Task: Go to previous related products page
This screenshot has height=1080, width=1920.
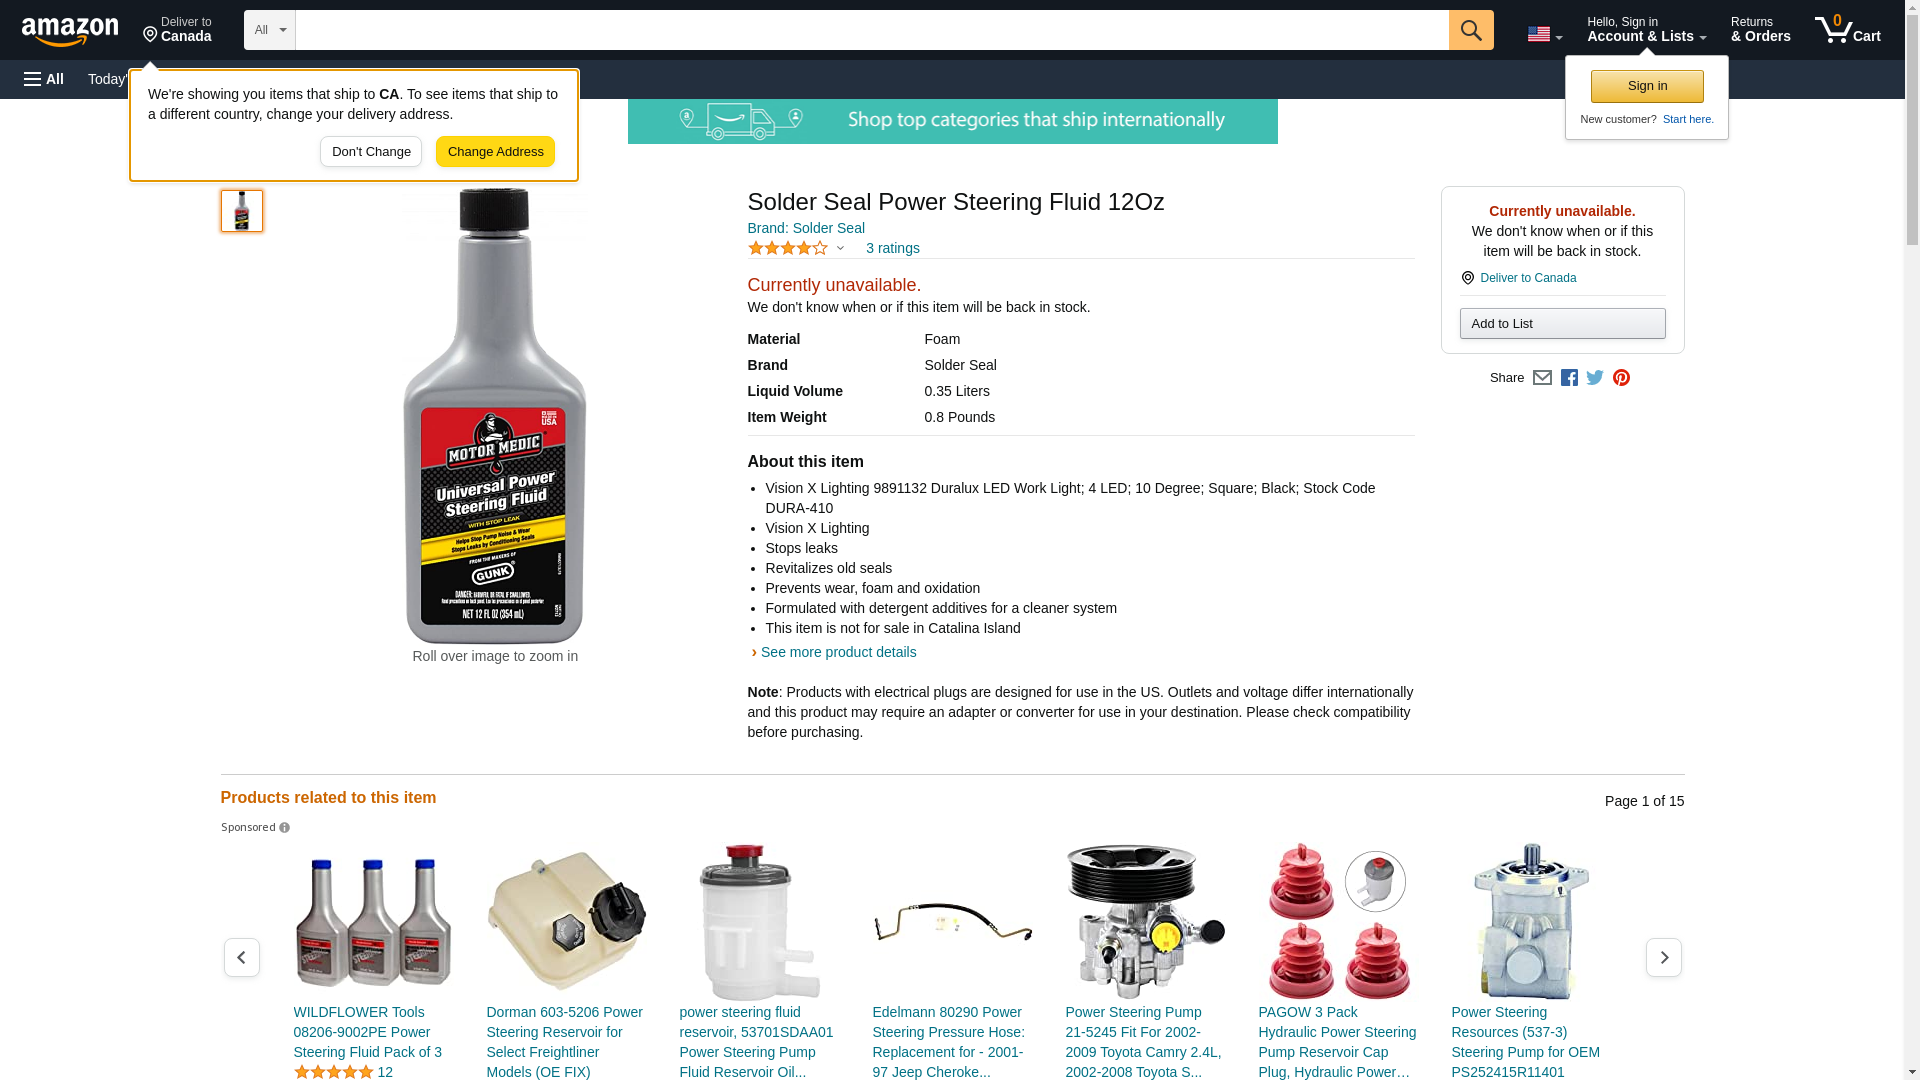Action: (241, 957)
